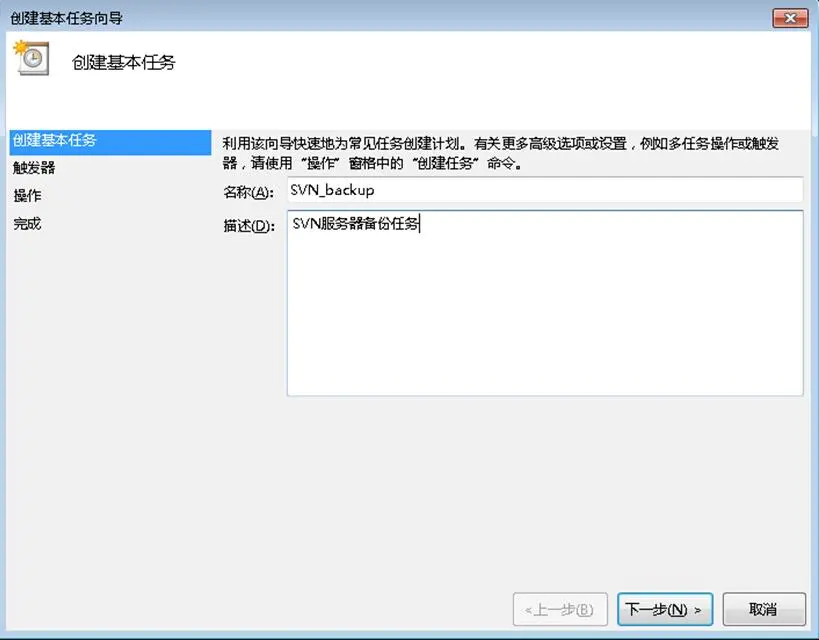Go to the 触发器 step
Screen dimensions: 819x640
click(x=34, y=168)
